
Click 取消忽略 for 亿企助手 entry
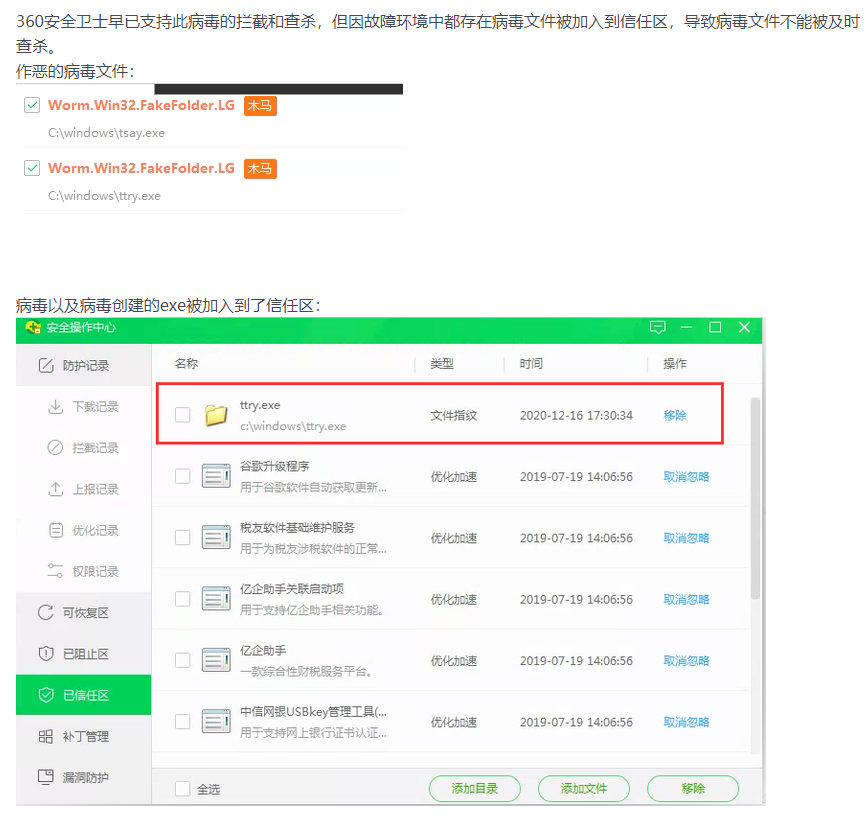686,661
